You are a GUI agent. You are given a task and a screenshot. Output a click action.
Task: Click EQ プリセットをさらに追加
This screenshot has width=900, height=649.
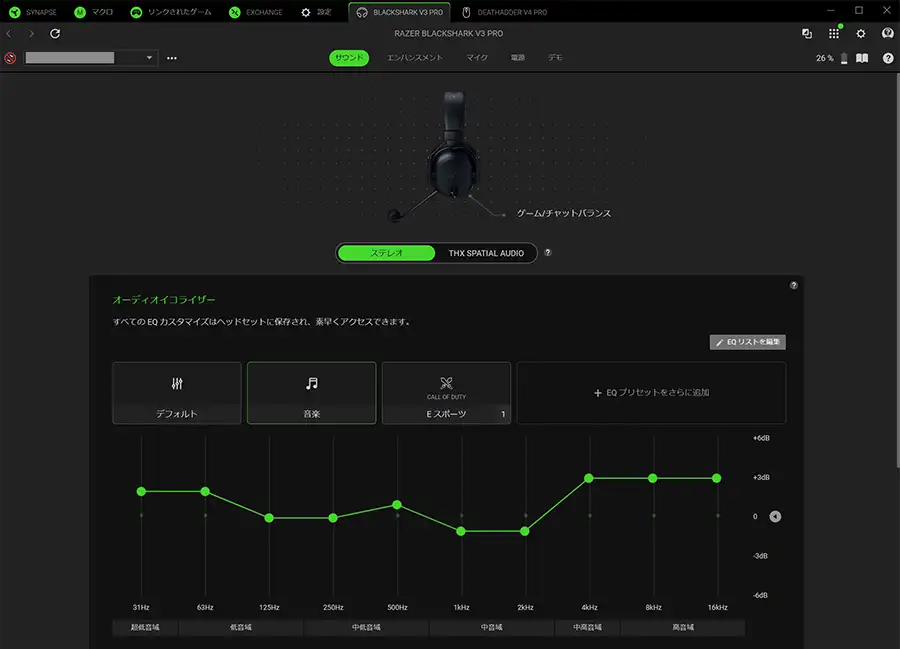click(x=651, y=393)
